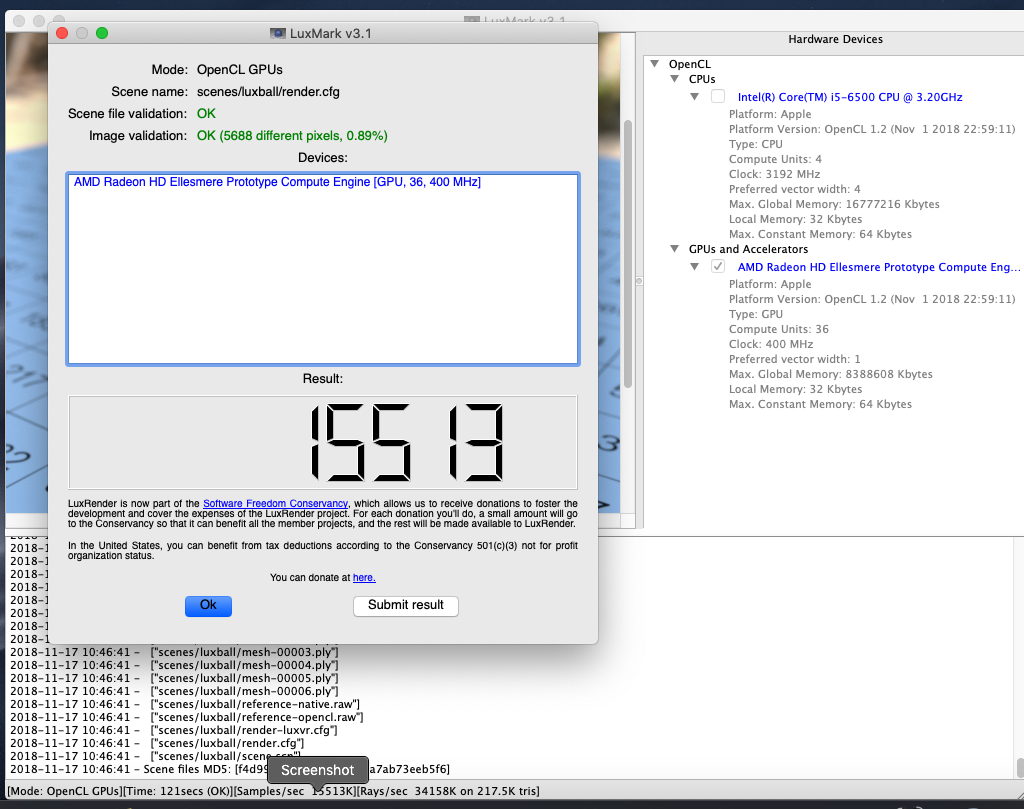
Task: Open the Software Freedom Conservancy link
Action: click(275, 503)
